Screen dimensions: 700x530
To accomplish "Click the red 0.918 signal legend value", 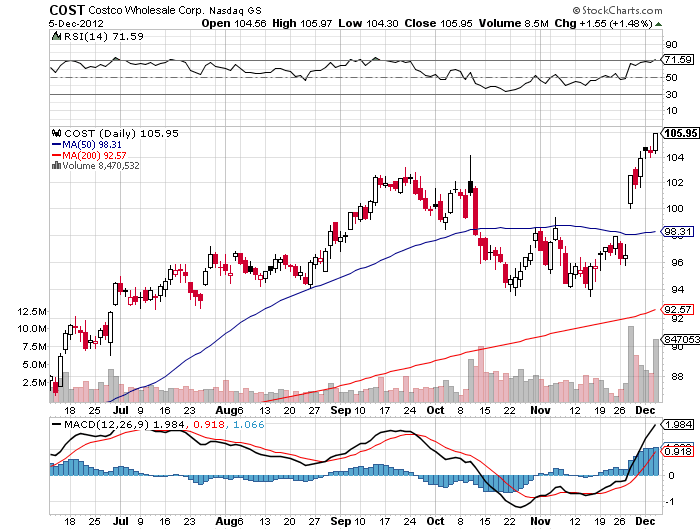I will (209, 424).
